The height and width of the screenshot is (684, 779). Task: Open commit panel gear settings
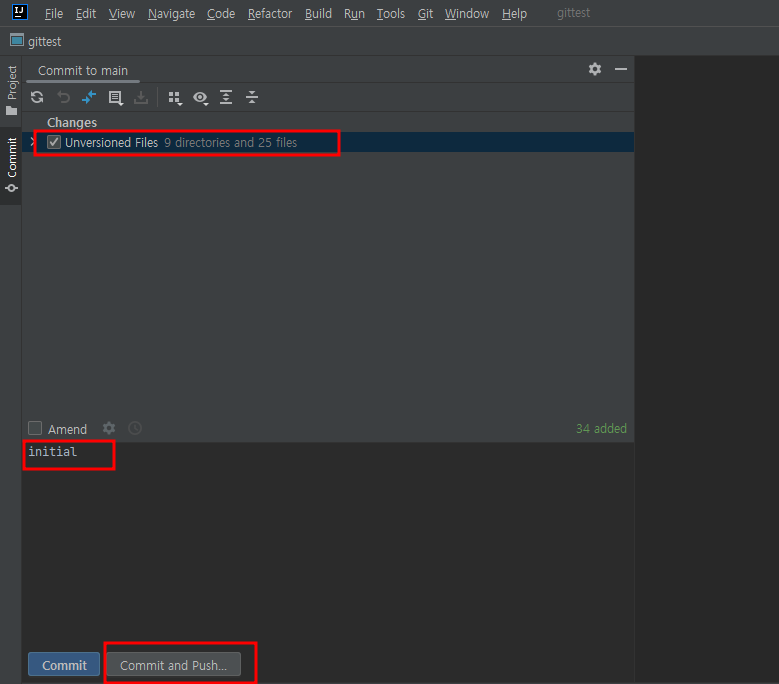(595, 69)
